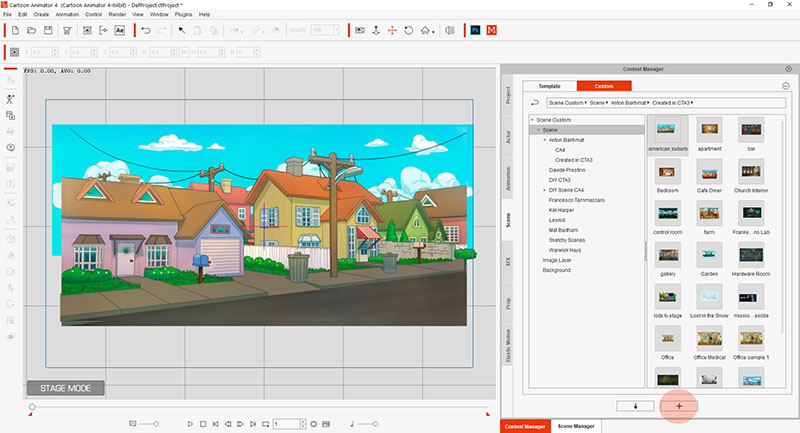The image size is (800, 433).
Task: Select the red move crosshair tool
Action: pyautogui.click(x=392, y=31)
